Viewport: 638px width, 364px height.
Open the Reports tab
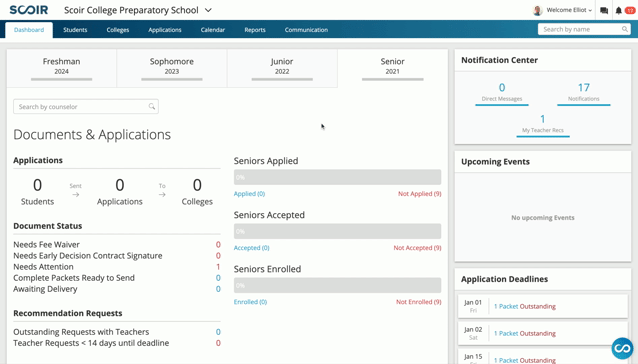pos(255,30)
